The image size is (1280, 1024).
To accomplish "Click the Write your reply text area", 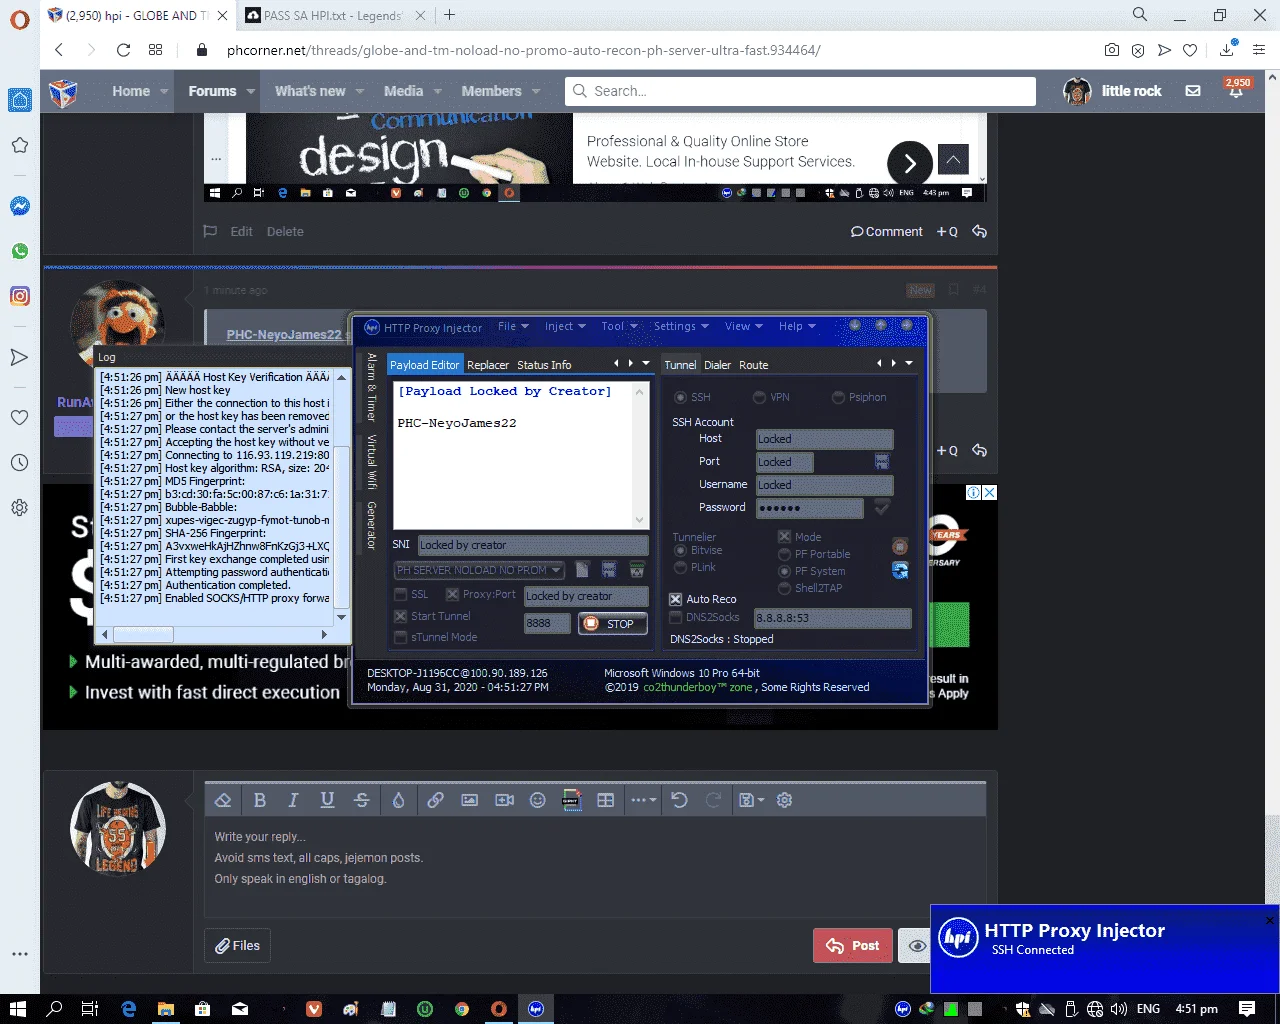I will click(595, 868).
